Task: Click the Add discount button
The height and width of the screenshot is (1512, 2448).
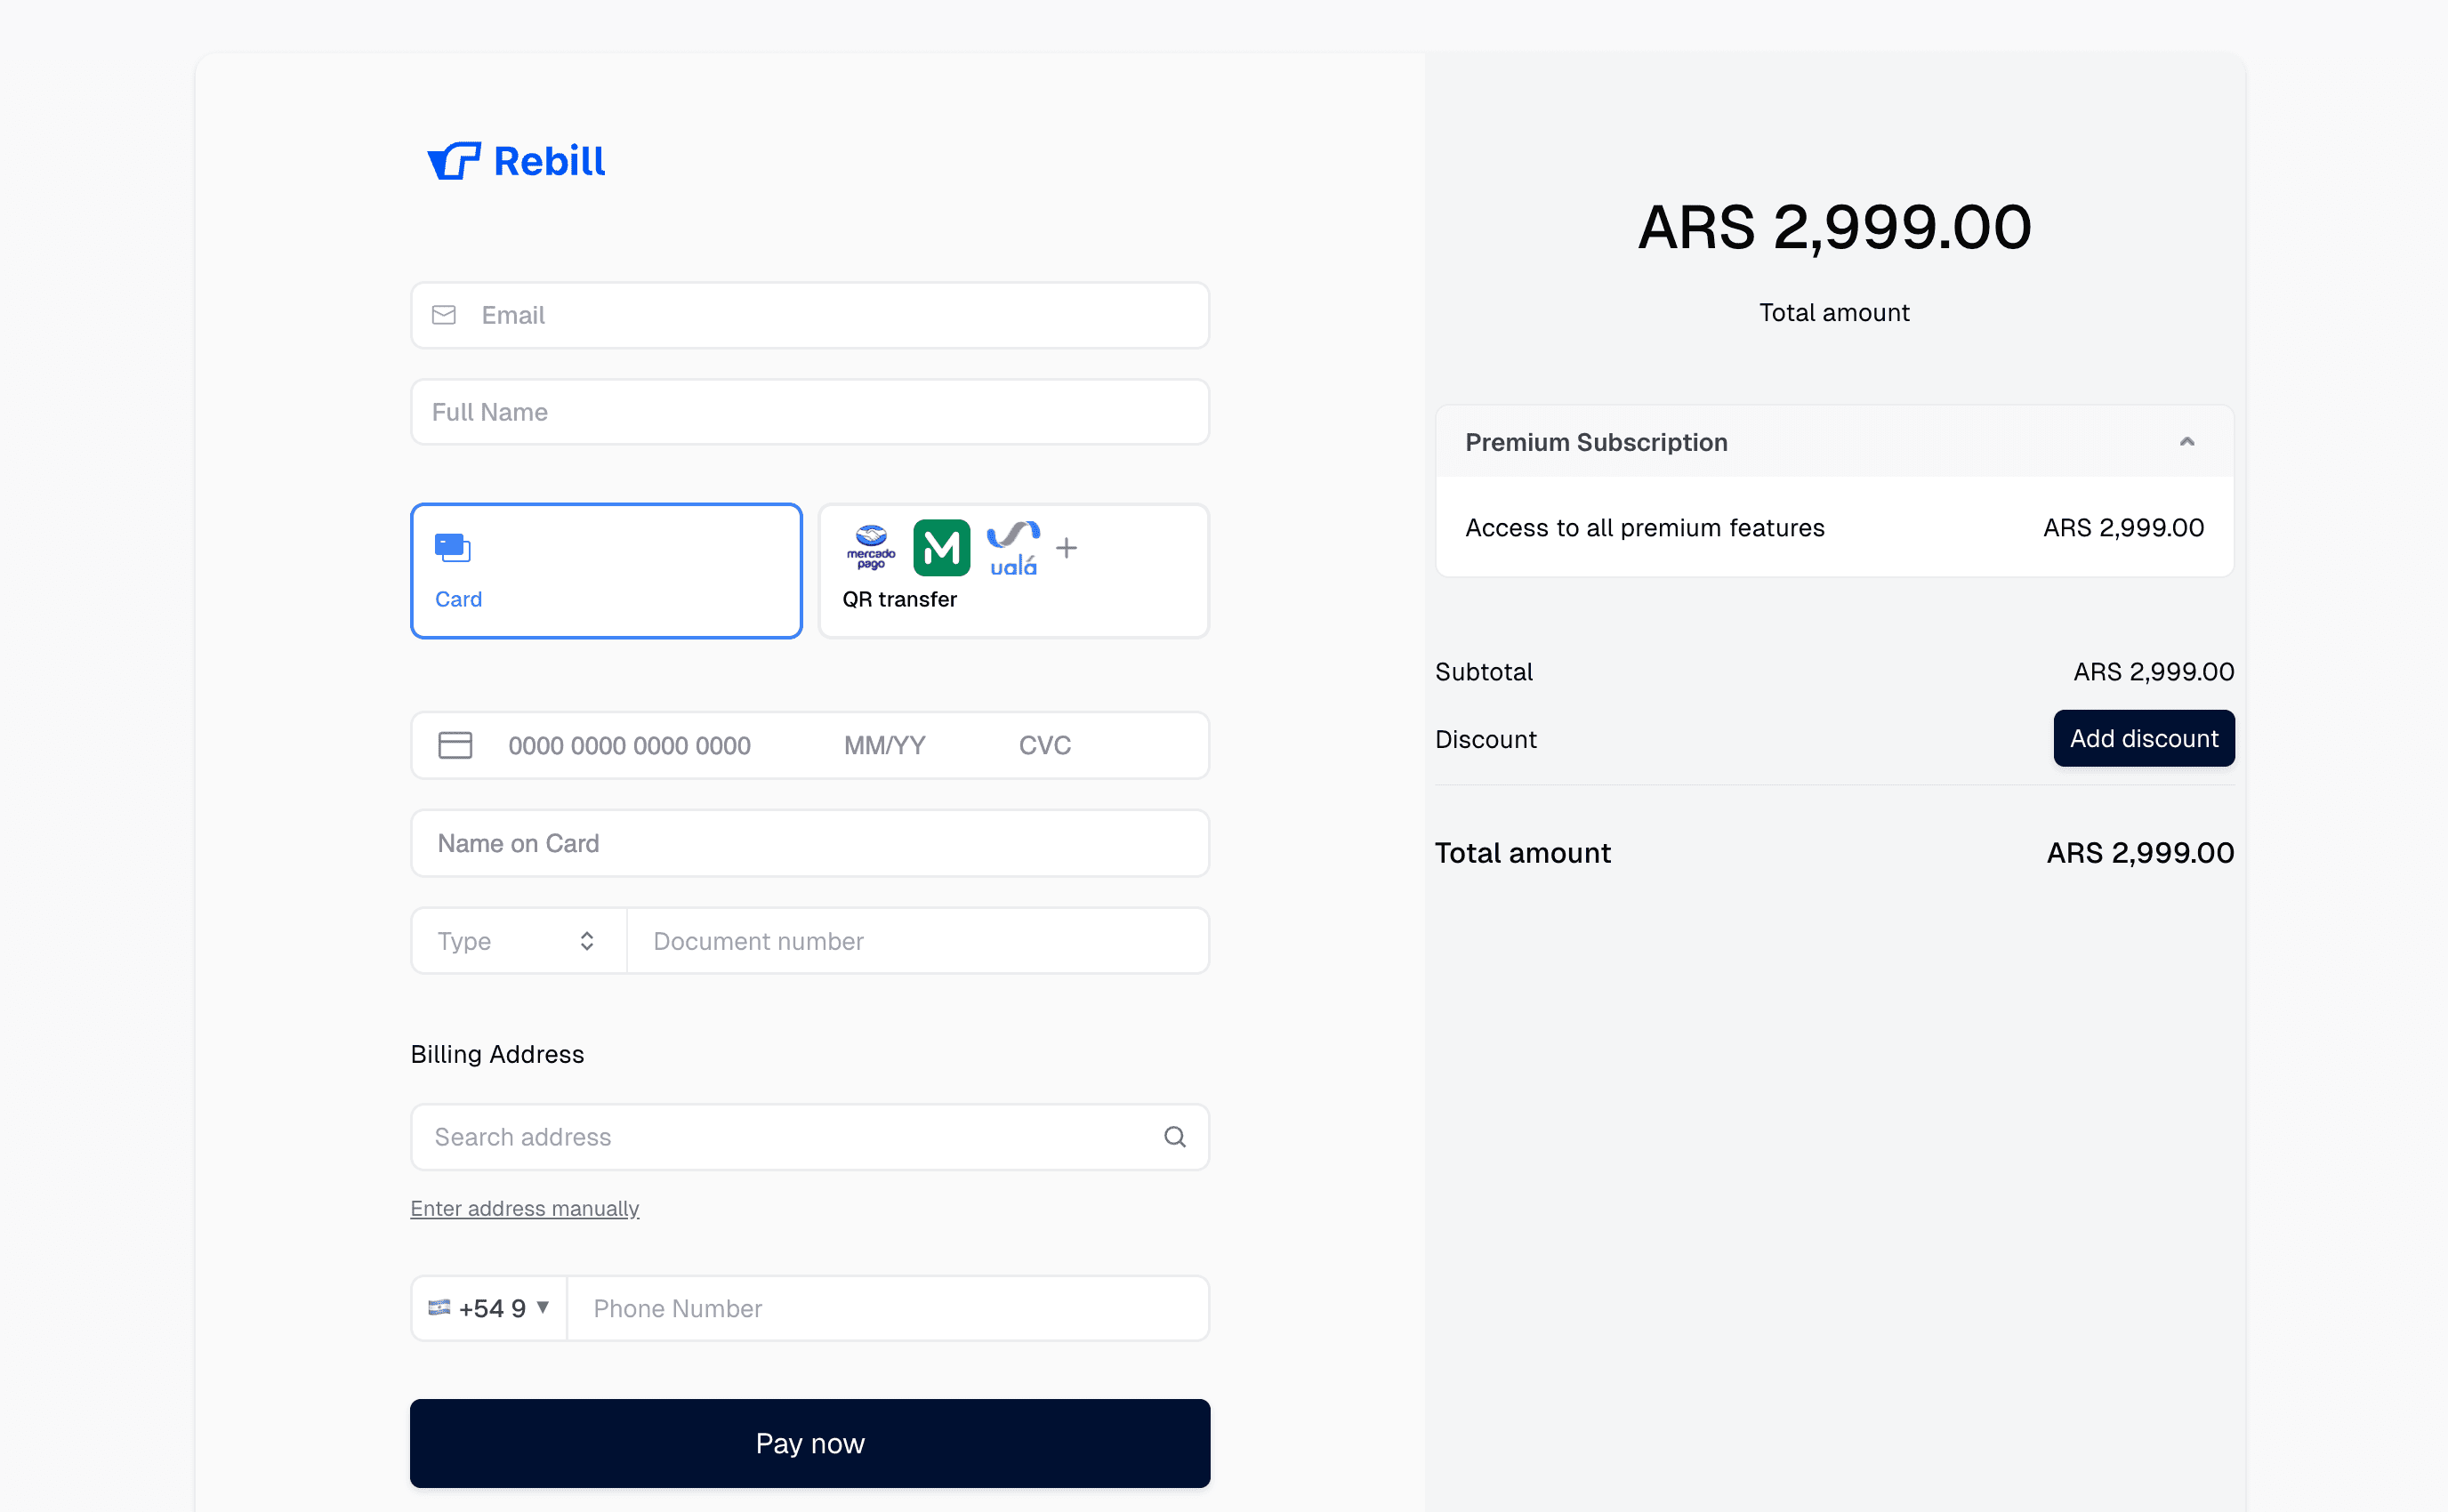Action: point(2143,738)
